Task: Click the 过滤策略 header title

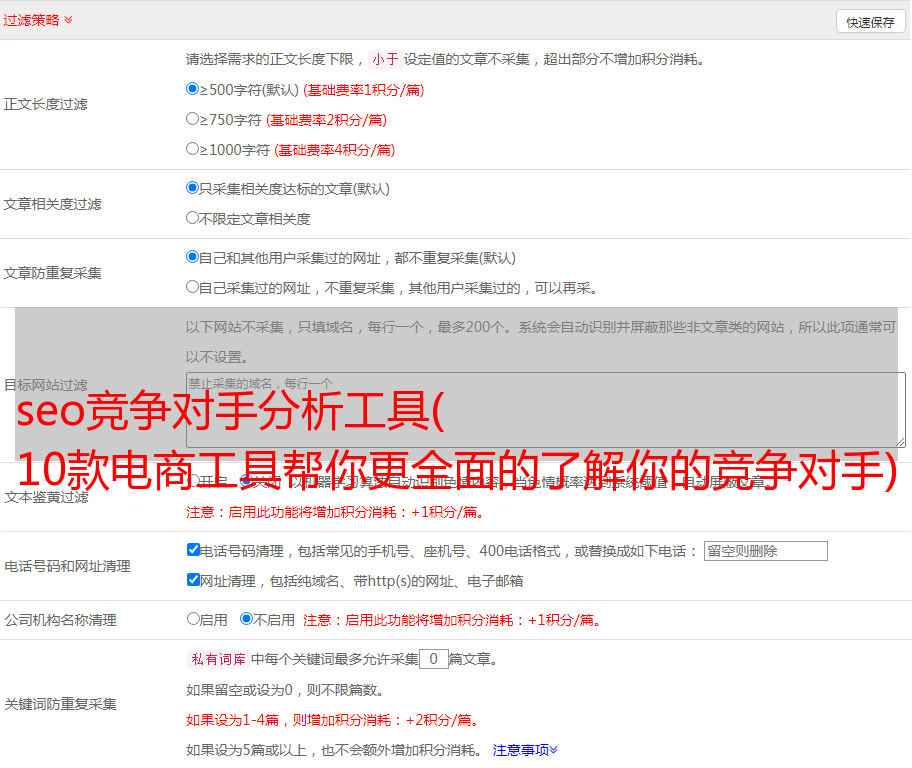Action: [x=31, y=20]
